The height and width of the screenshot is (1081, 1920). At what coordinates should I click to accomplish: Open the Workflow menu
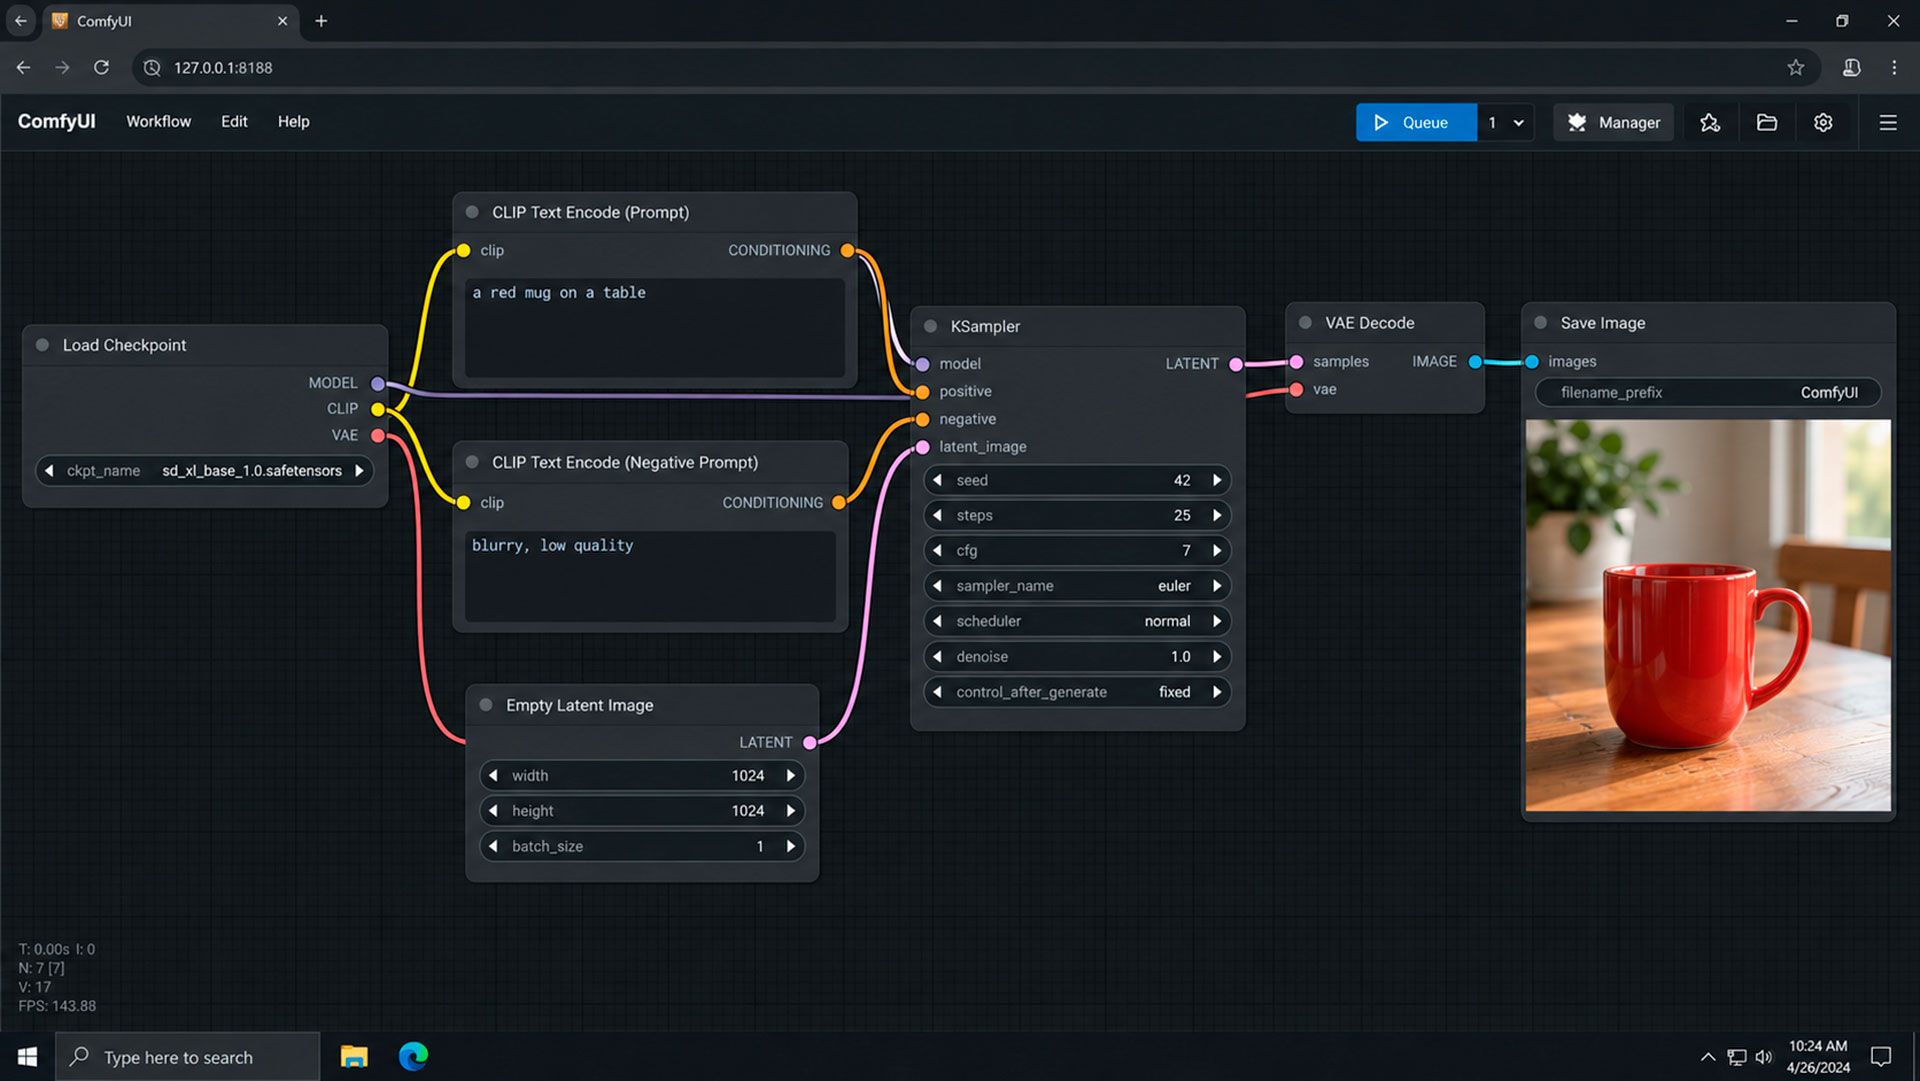point(158,121)
